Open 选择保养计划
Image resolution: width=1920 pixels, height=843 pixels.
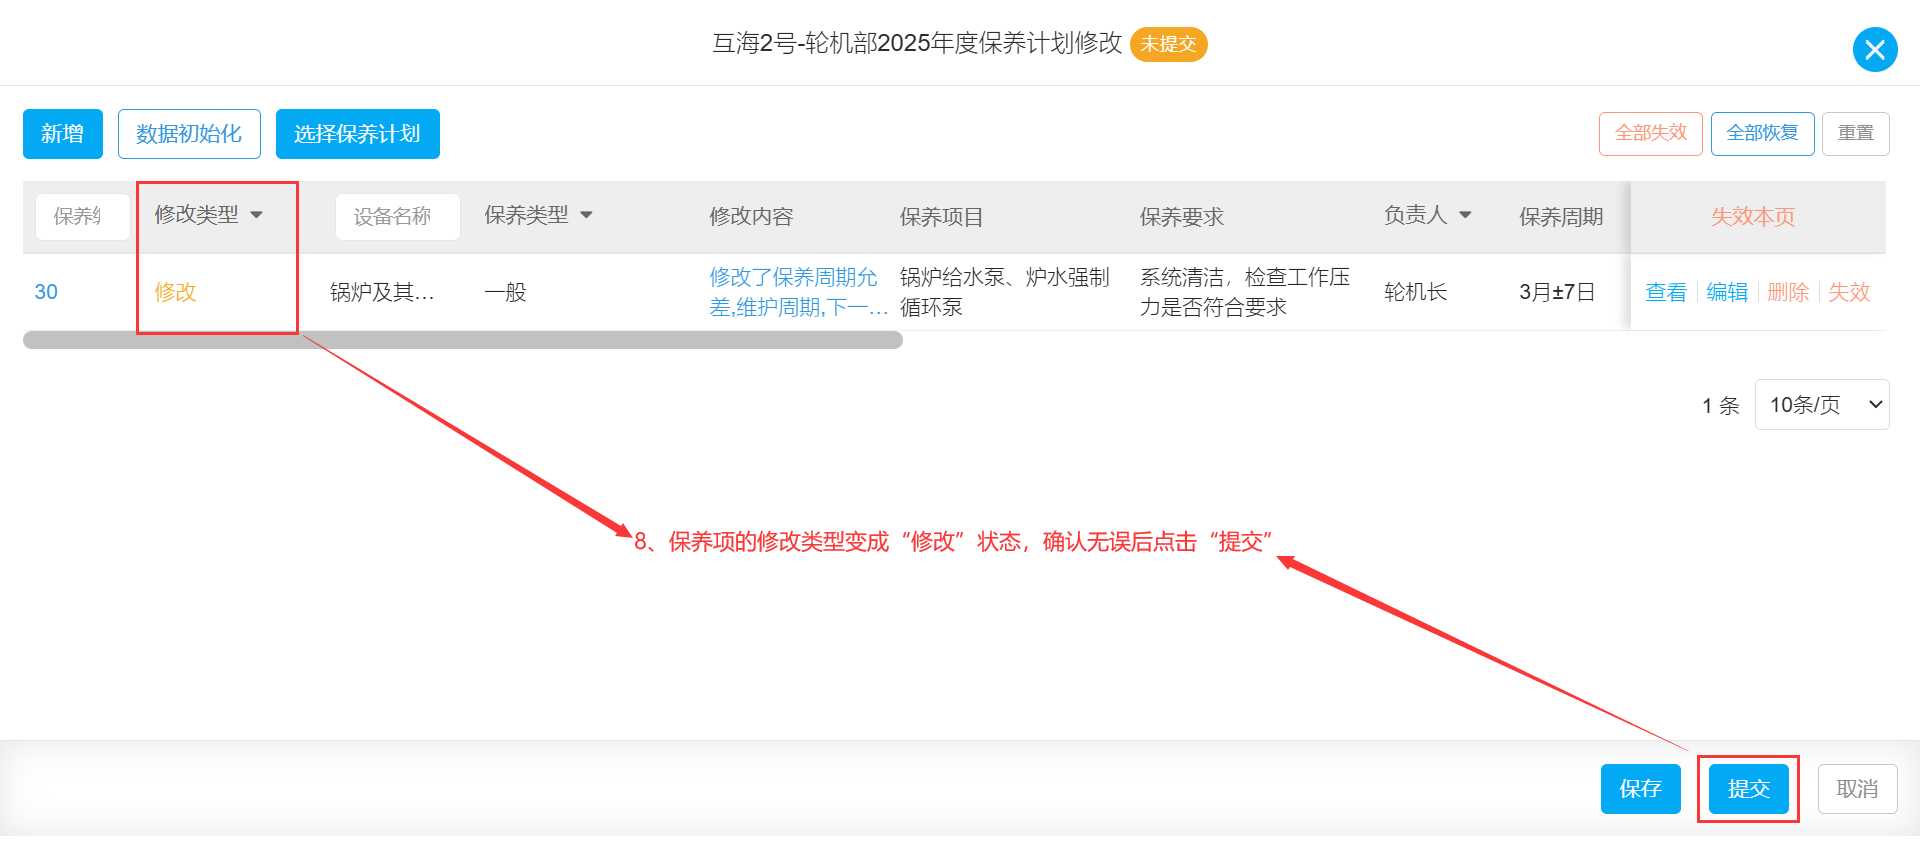[357, 134]
